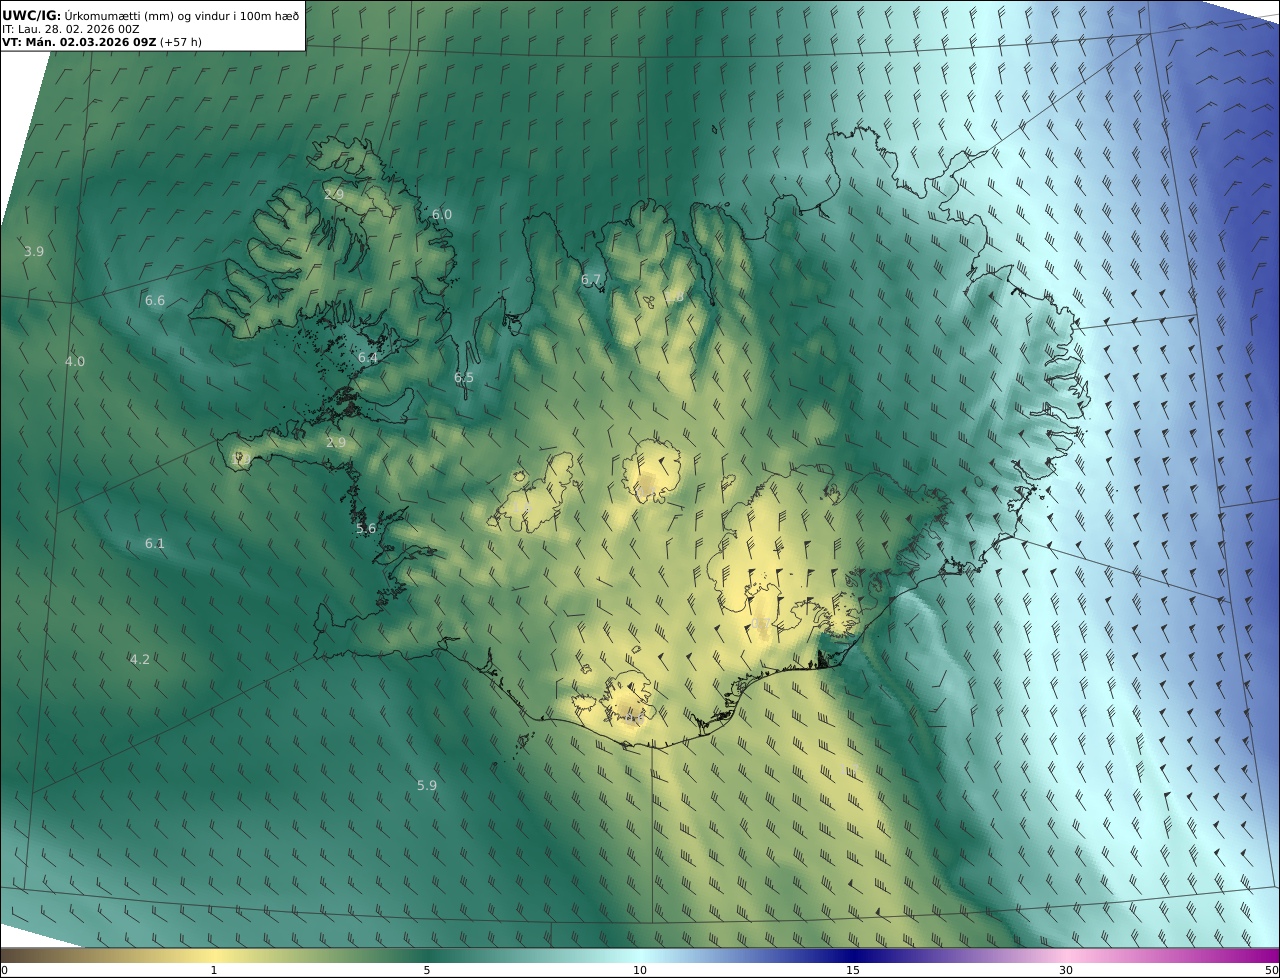The height and width of the screenshot is (978, 1280).
Task: Click the 6.0 precipitable water value
Action: point(442,215)
